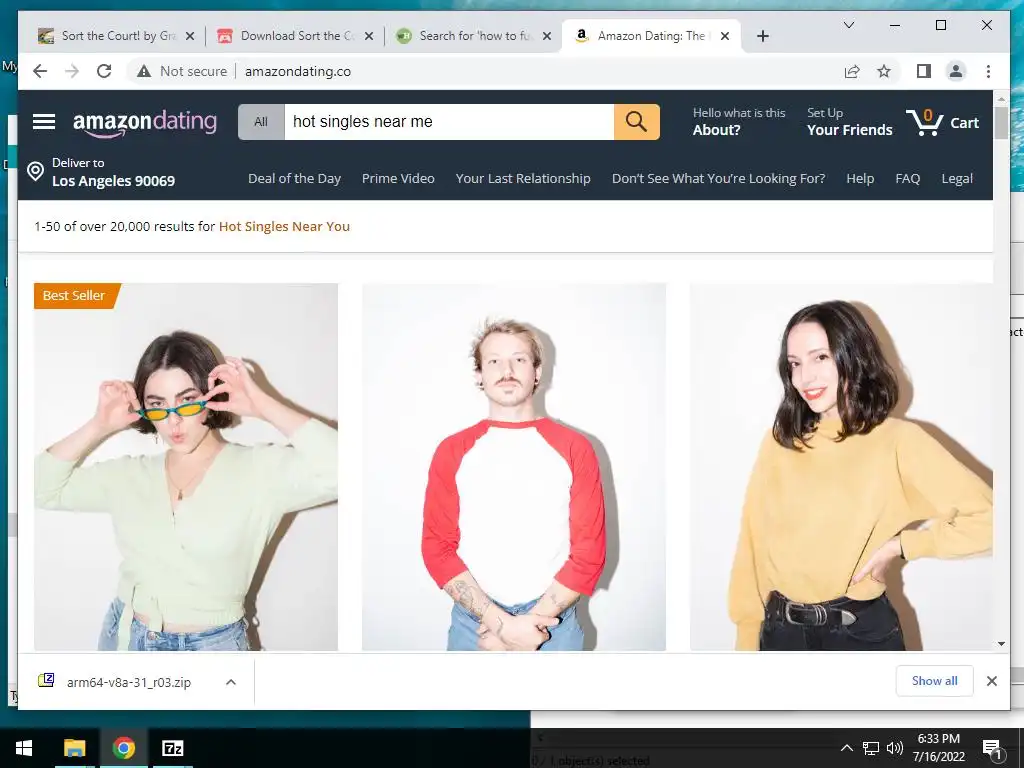Screen dimensions: 1024x768
Task: Close the Sort the Court tab
Action: coord(190,36)
